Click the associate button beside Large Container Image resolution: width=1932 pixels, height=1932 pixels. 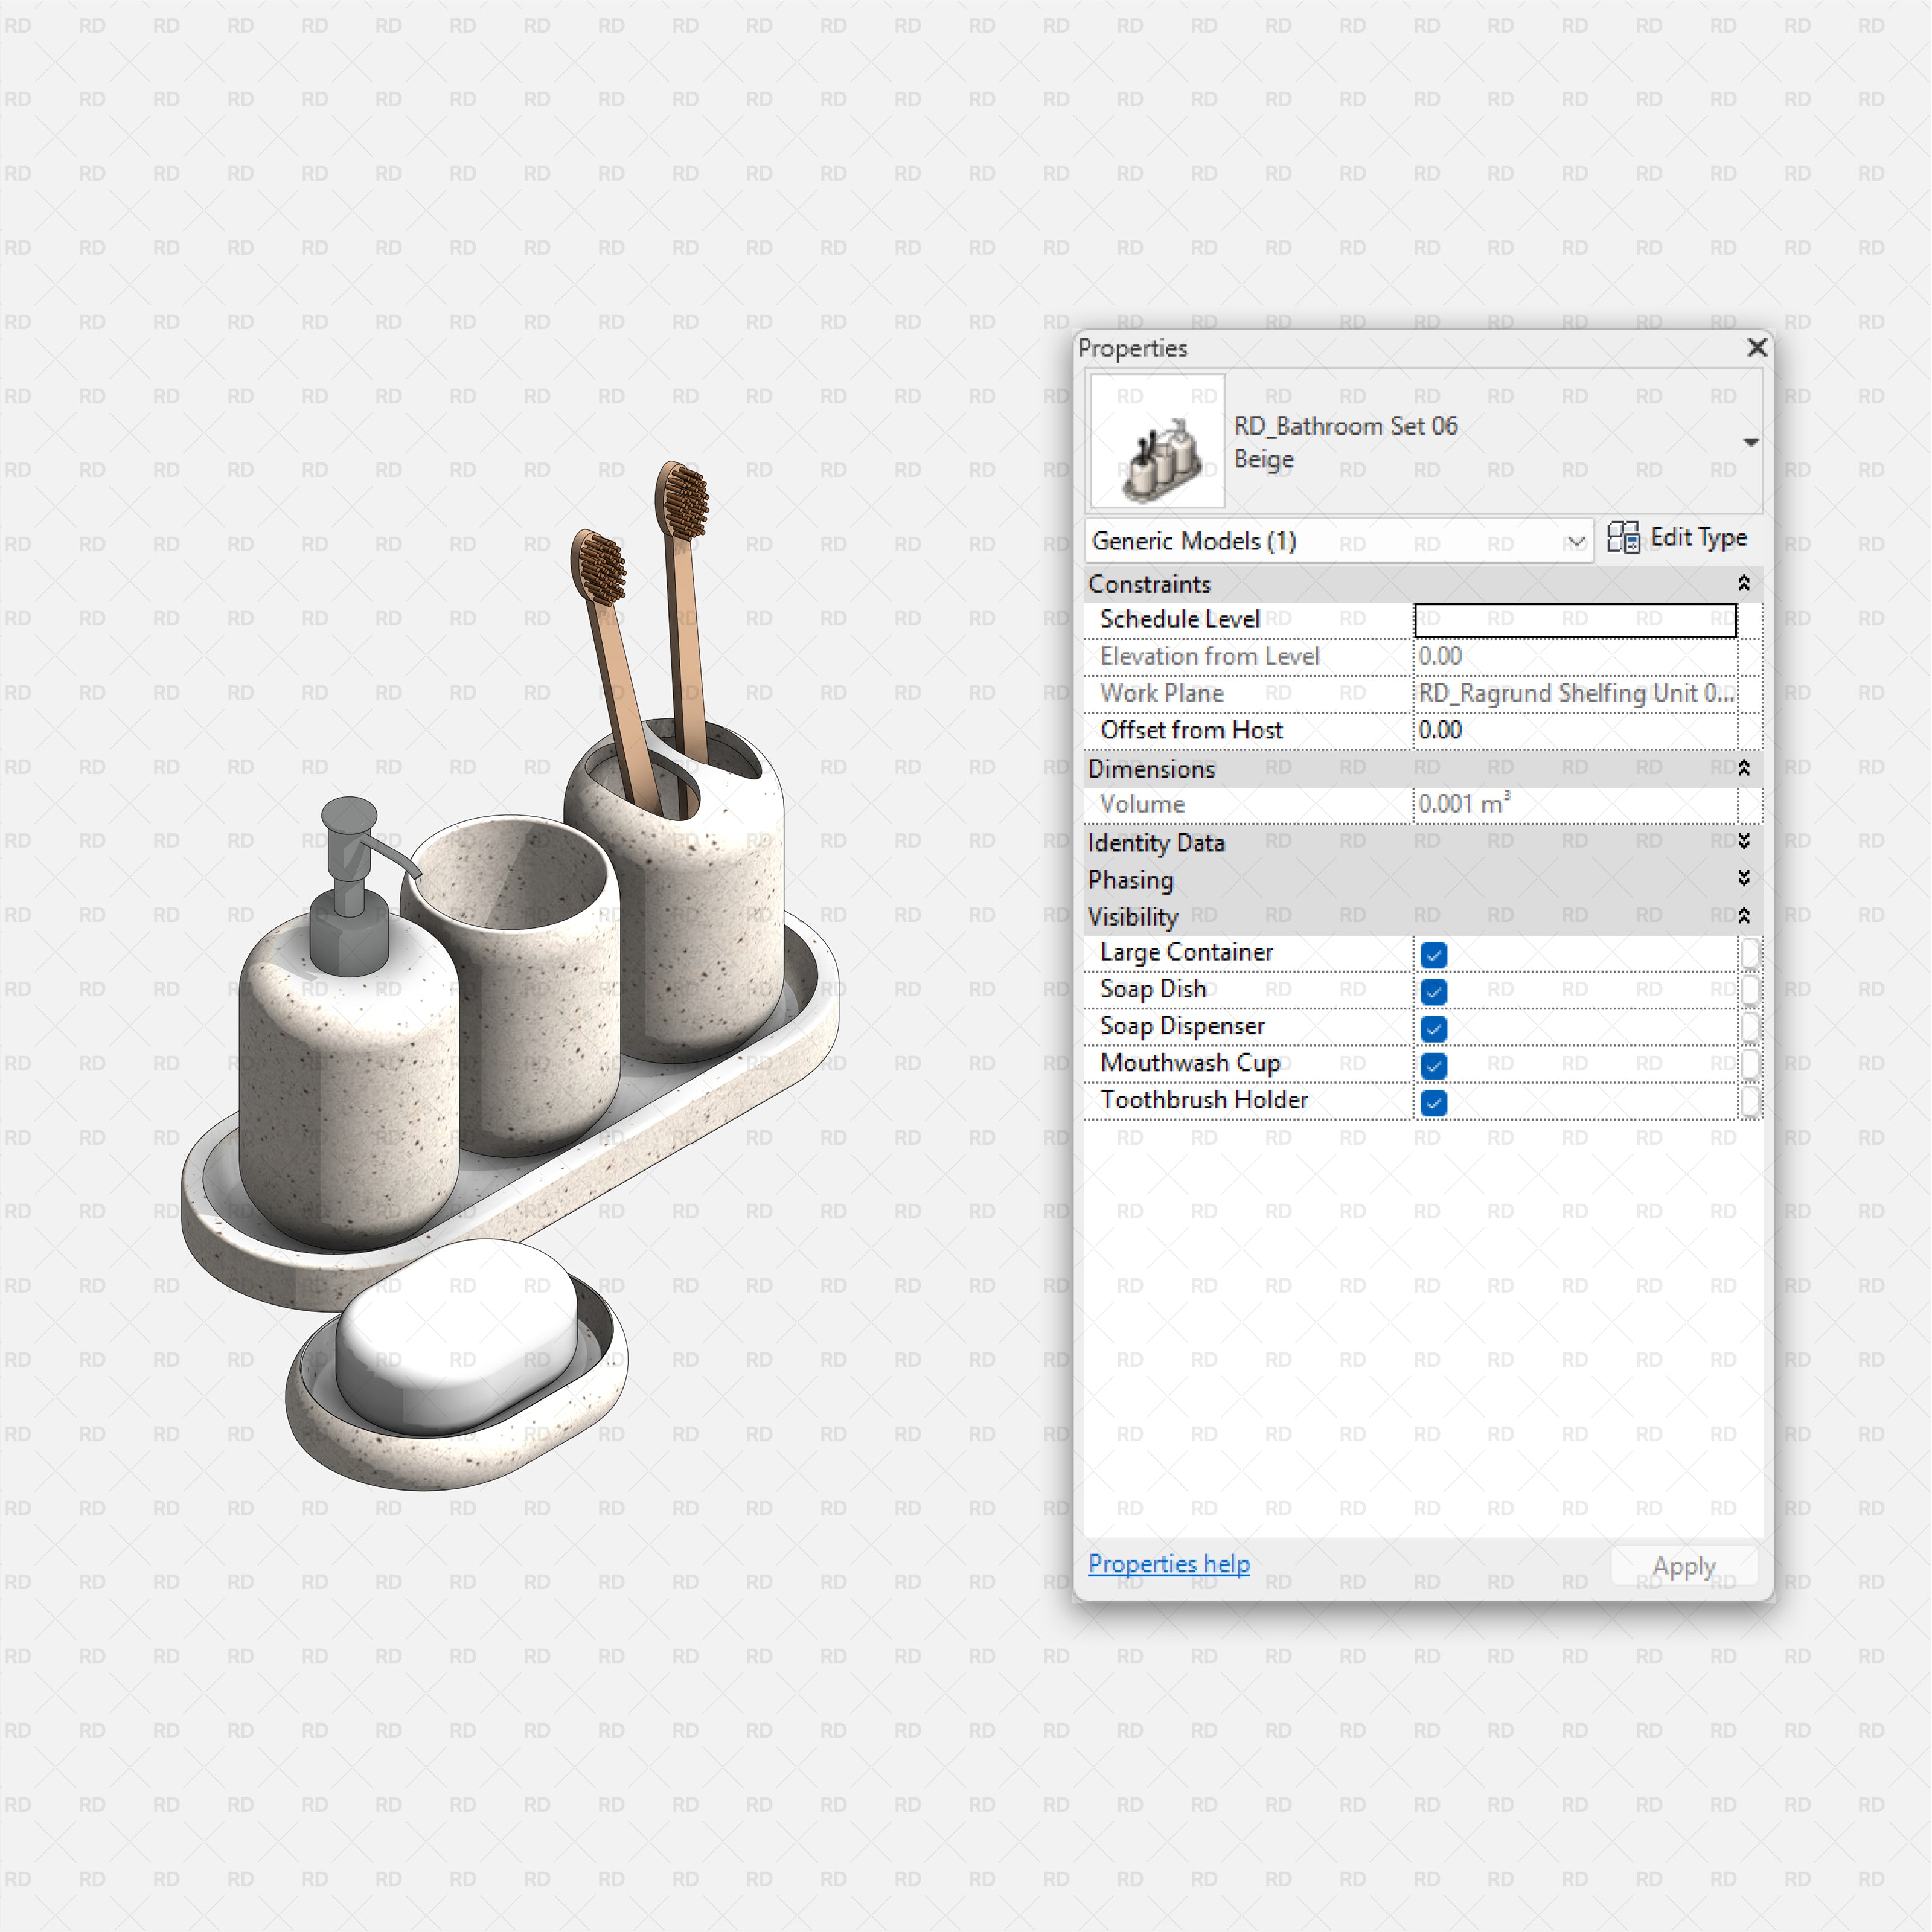tap(1749, 954)
